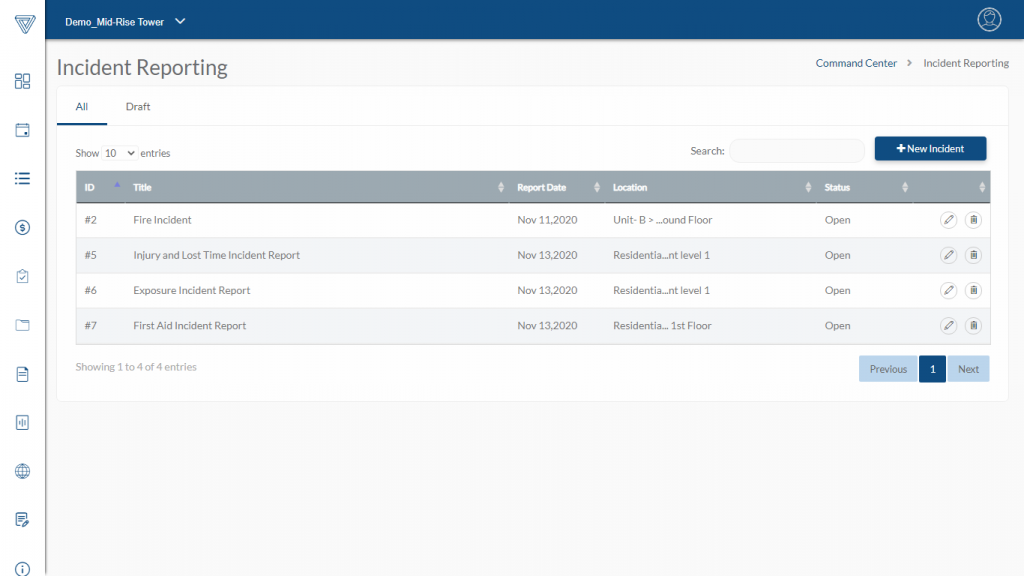
Task: Open the user profile icon at top right
Action: pos(989,18)
